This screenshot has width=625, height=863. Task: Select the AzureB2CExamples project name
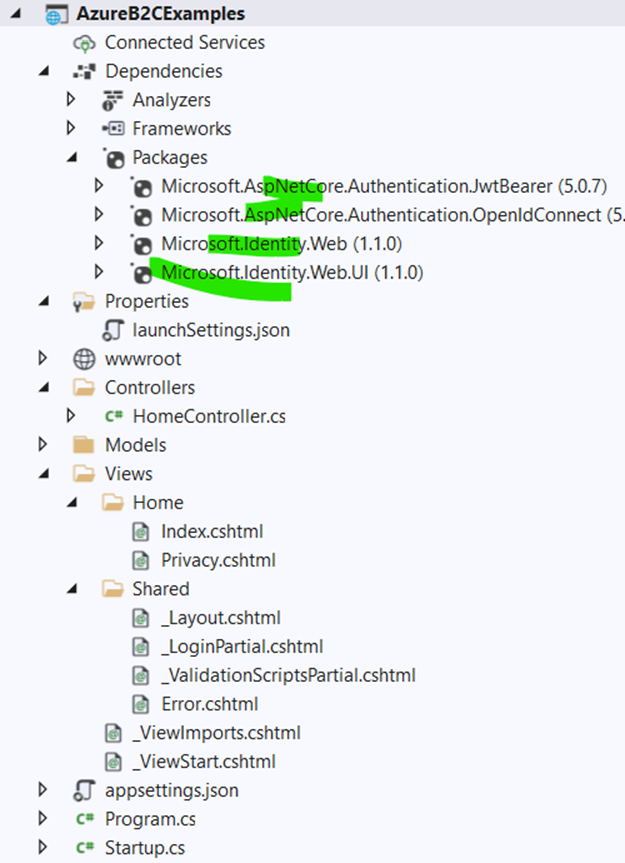point(161,14)
